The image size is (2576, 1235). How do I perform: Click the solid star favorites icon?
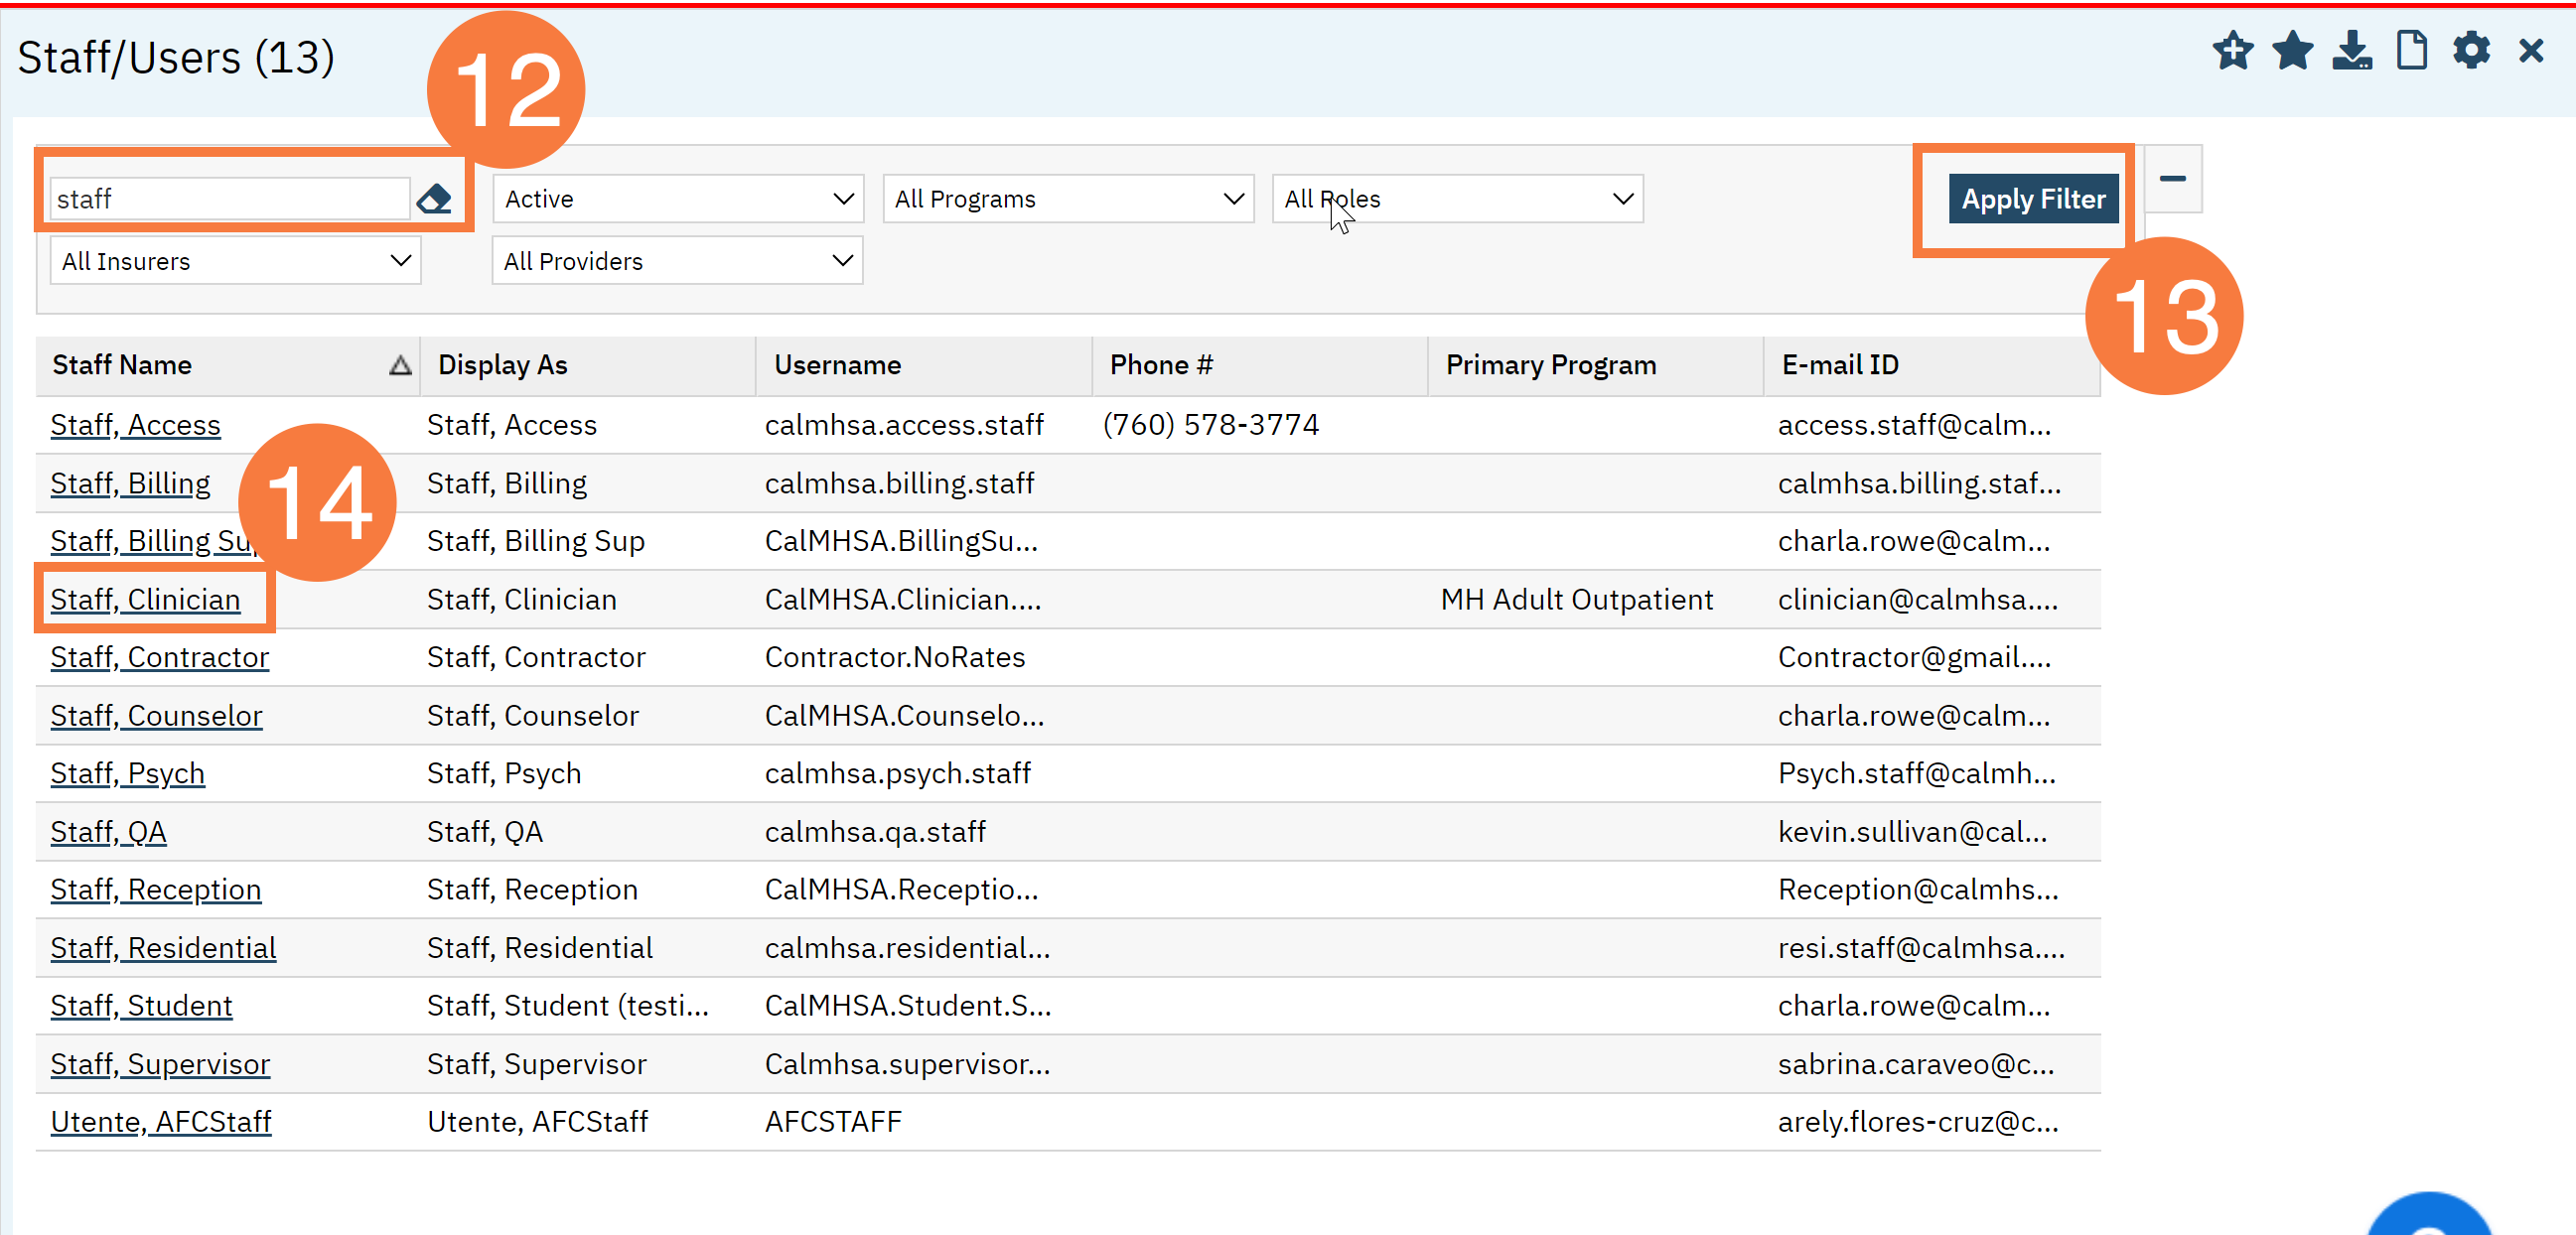coord(2292,50)
